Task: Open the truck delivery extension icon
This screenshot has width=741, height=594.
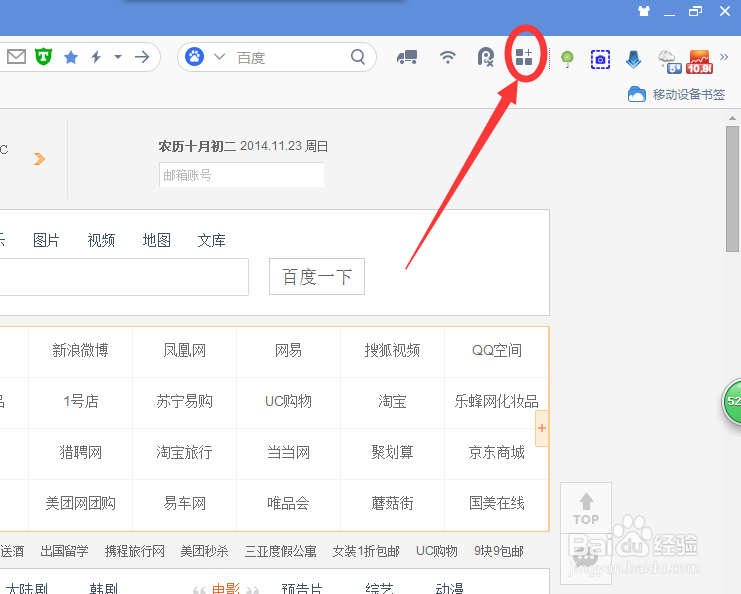Action: pyautogui.click(x=407, y=57)
